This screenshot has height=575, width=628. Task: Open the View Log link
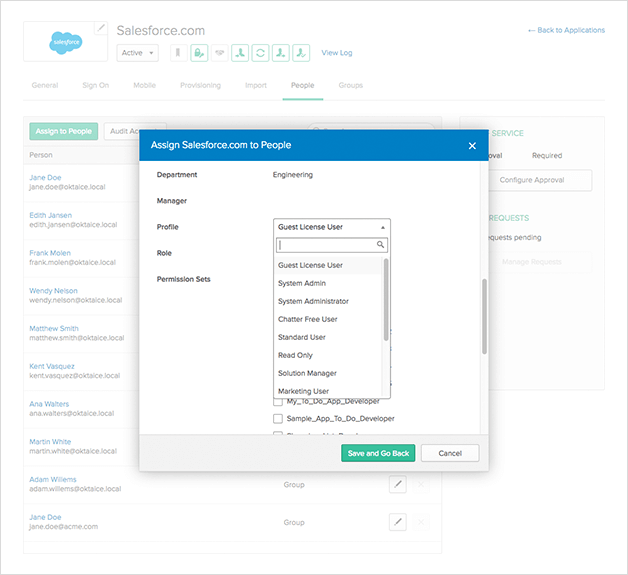pyautogui.click(x=336, y=53)
